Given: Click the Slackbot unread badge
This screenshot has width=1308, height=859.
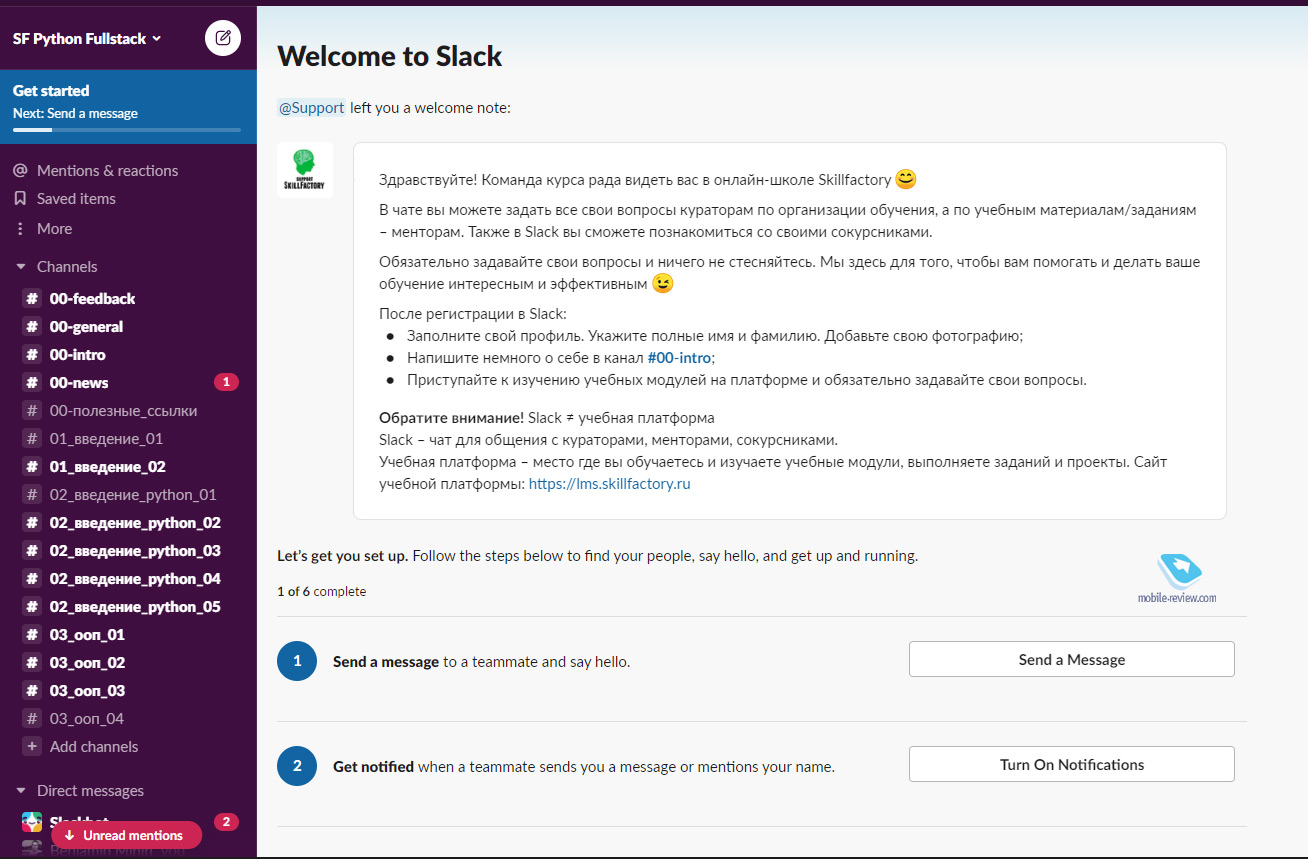Looking at the screenshot, I should click(226, 822).
